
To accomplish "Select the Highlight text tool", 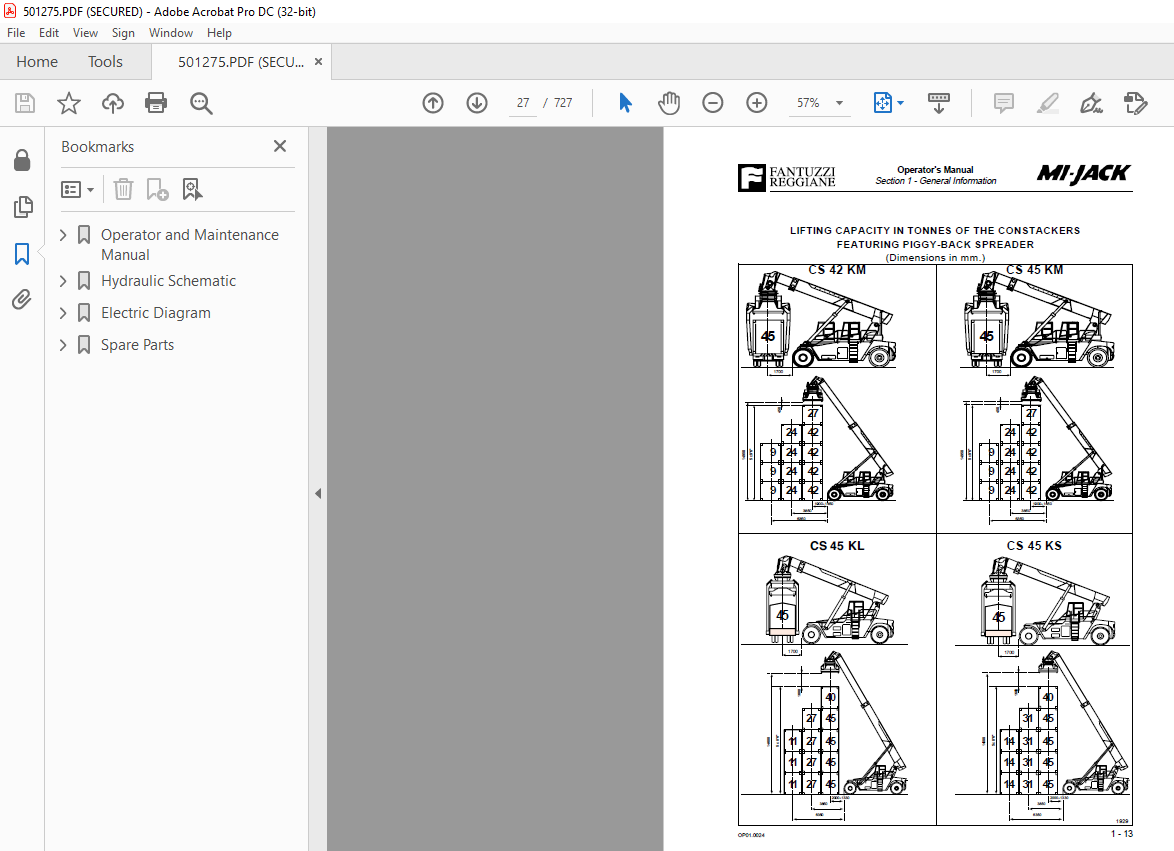I will point(1047,103).
